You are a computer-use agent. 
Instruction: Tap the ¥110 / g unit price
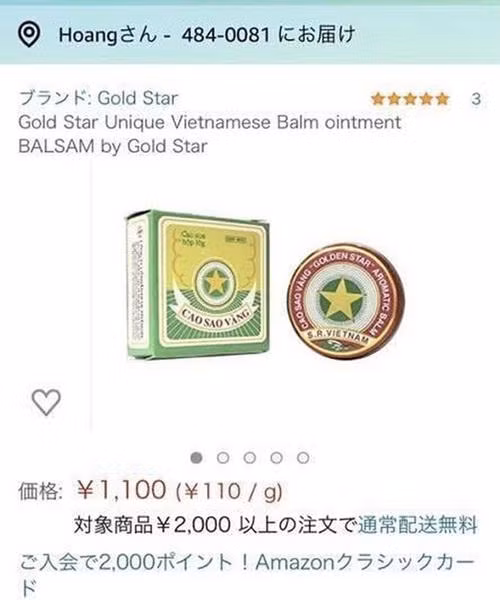tap(229, 491)
